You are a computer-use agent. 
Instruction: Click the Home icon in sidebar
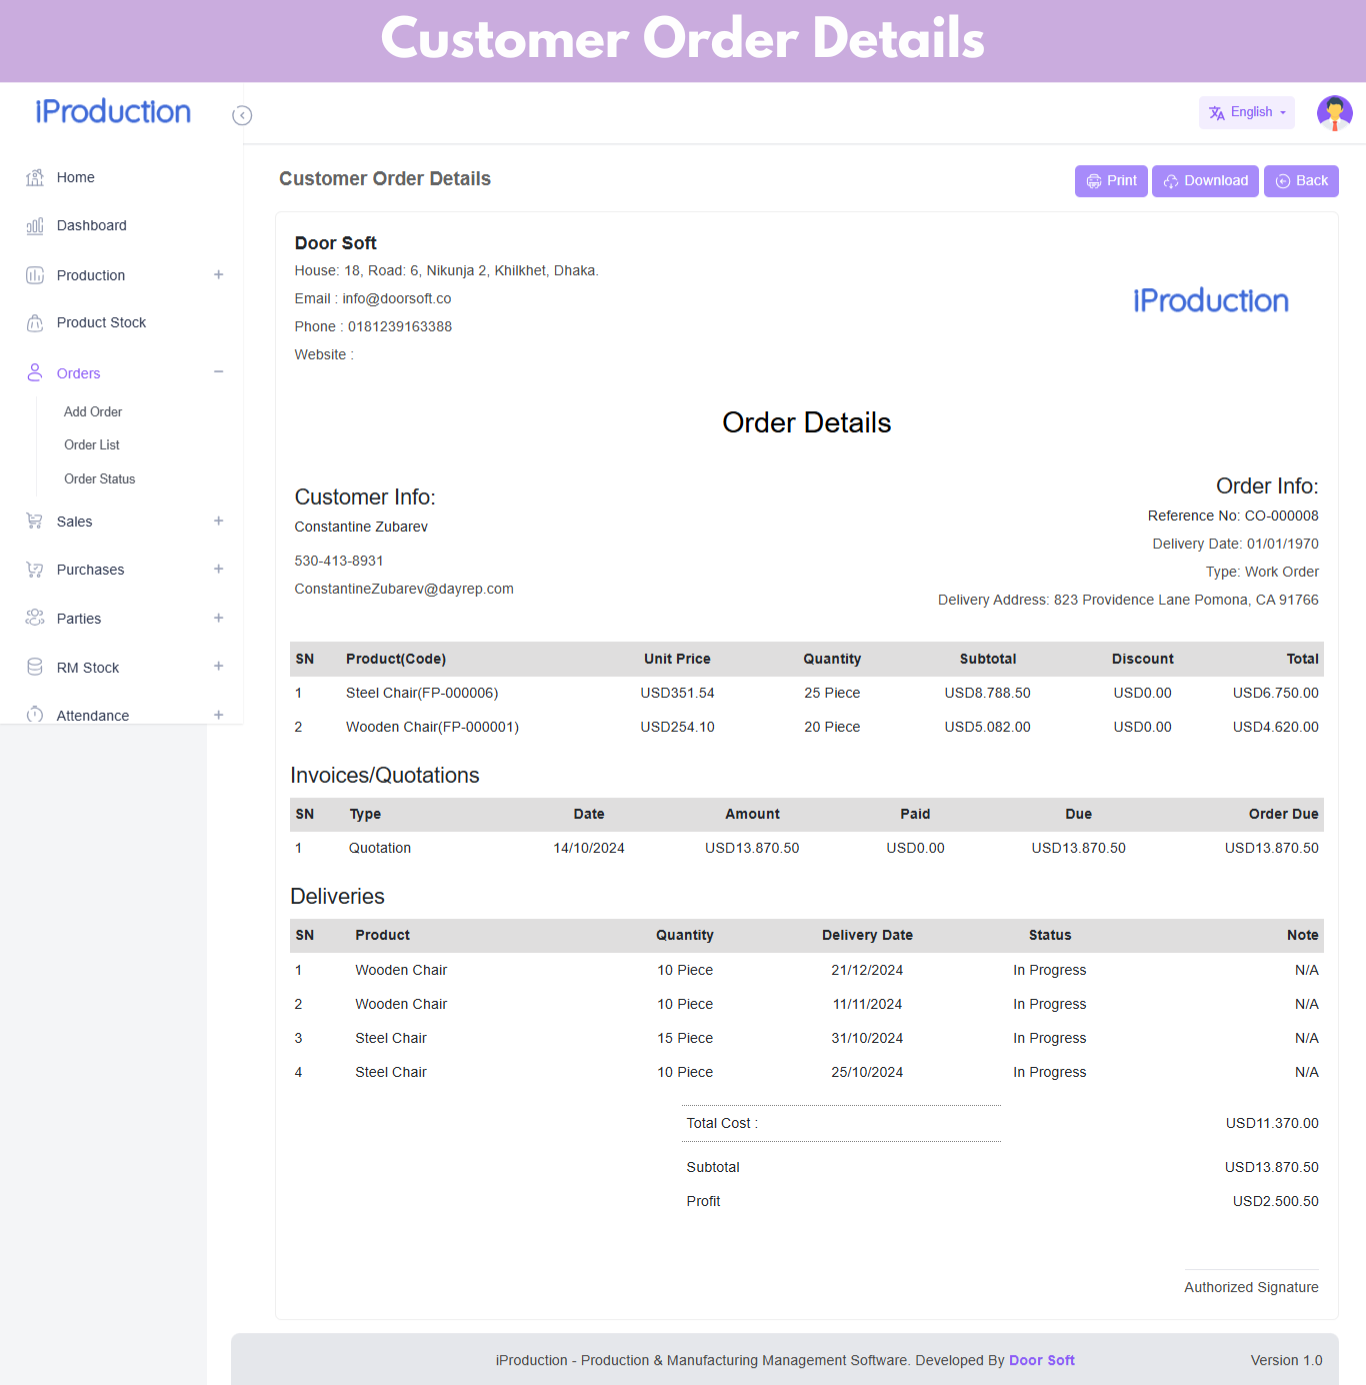[35, 178]
